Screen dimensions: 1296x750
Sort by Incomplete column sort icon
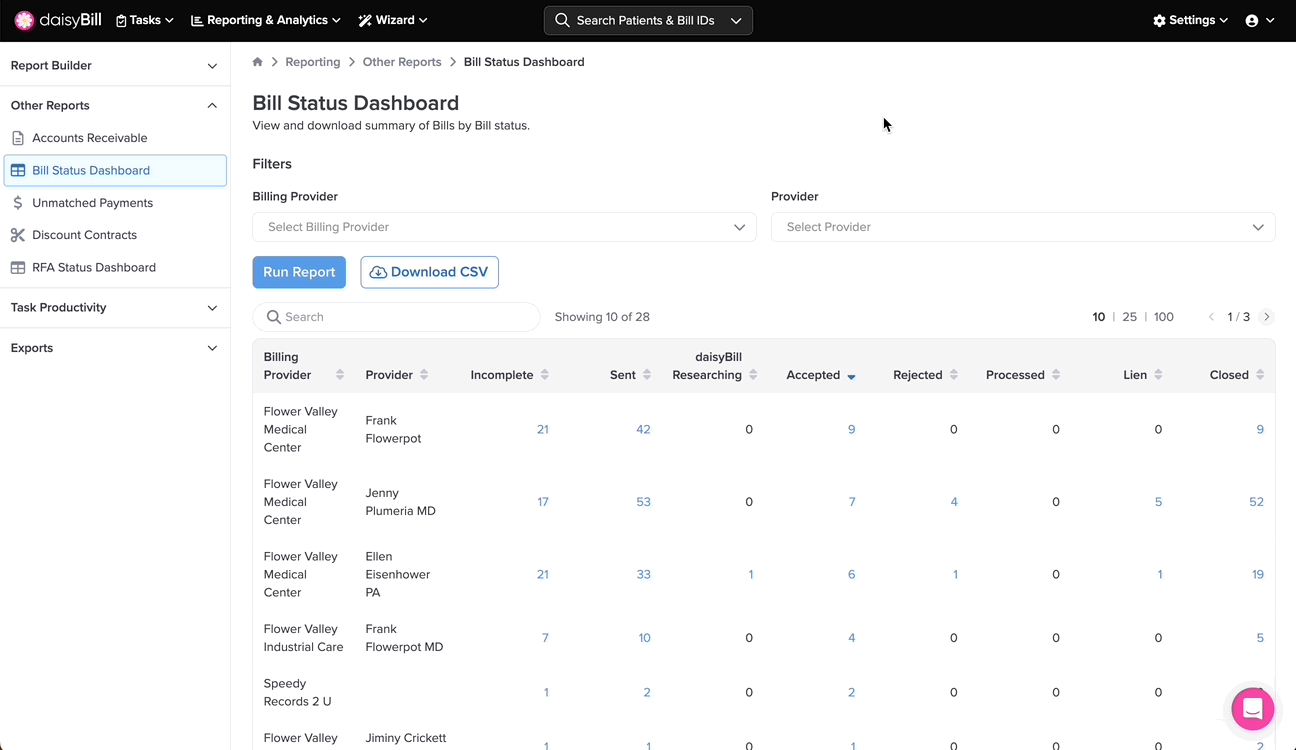point(545,375)
